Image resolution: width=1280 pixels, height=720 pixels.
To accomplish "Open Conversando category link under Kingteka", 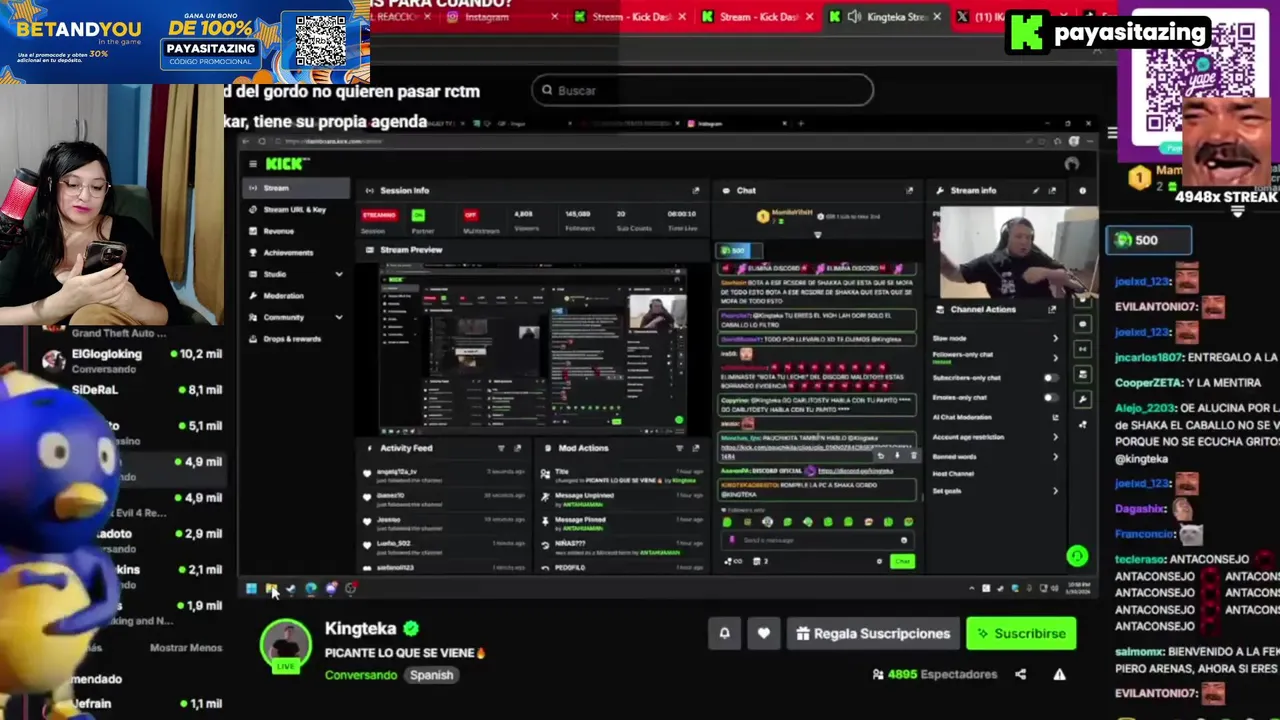I will tap(361, 675).
